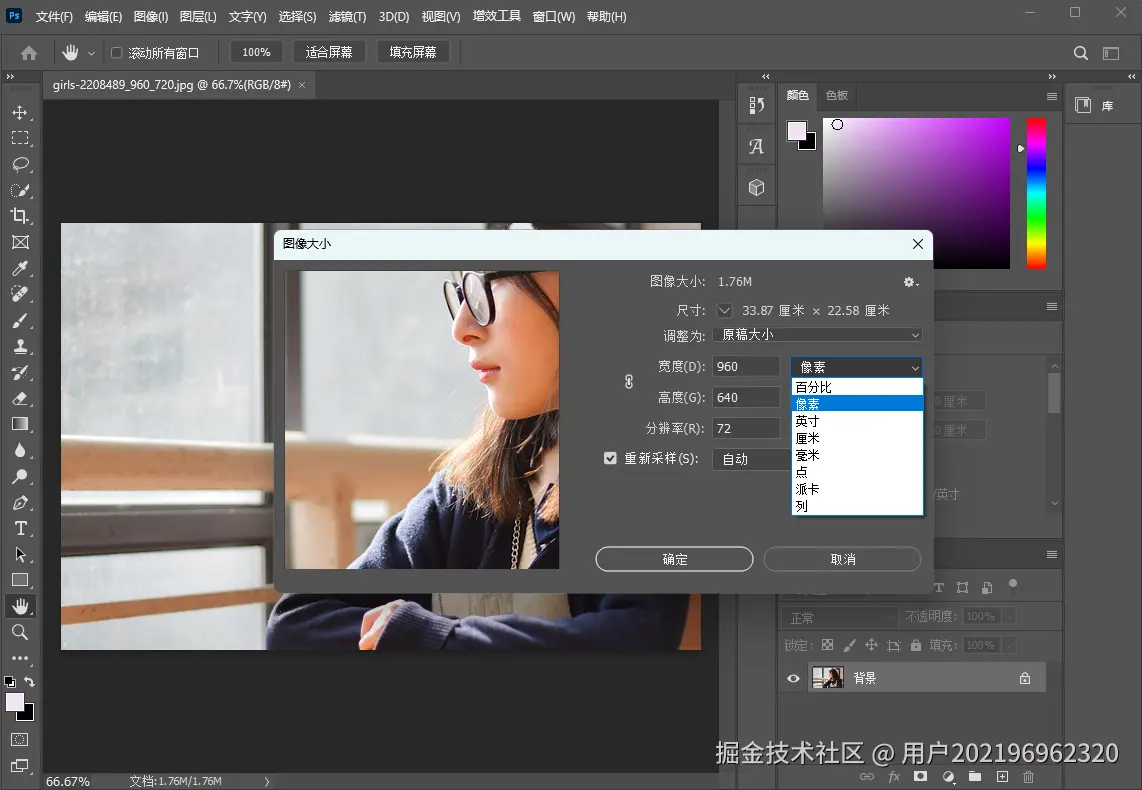Select the Rectangle shape tool
The width and height of the screenshot is (1142, 790).
pos(20,580)
